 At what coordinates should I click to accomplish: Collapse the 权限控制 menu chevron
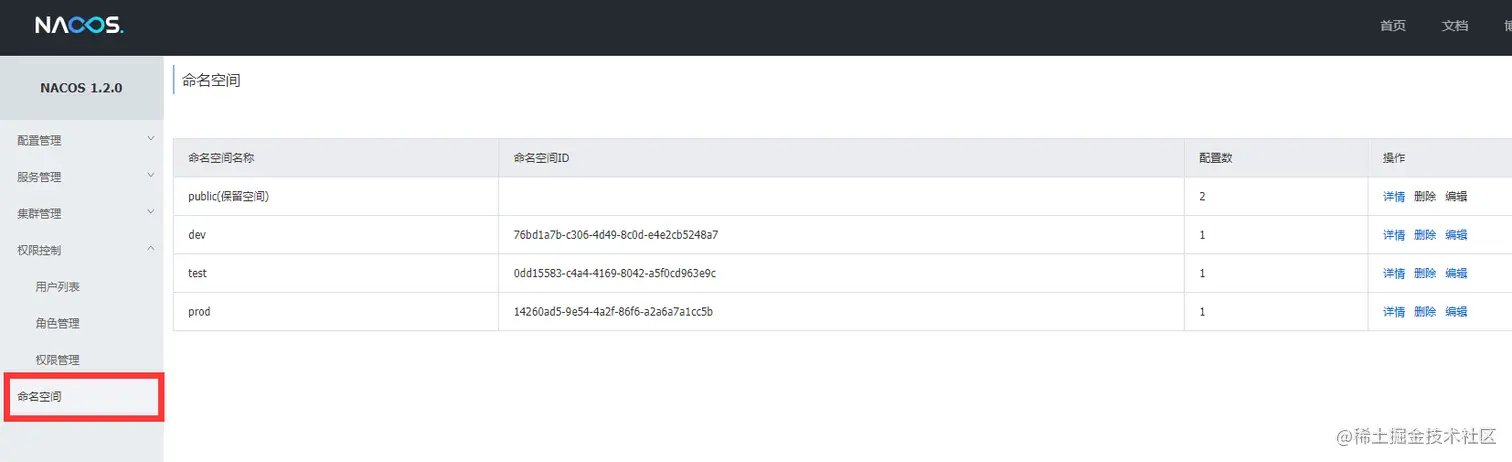click(x=151, y=249)
